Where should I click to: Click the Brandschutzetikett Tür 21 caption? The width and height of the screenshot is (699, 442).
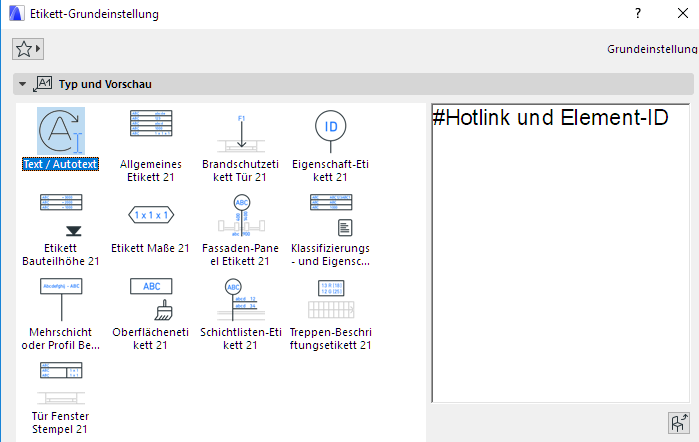pos(240,171)
